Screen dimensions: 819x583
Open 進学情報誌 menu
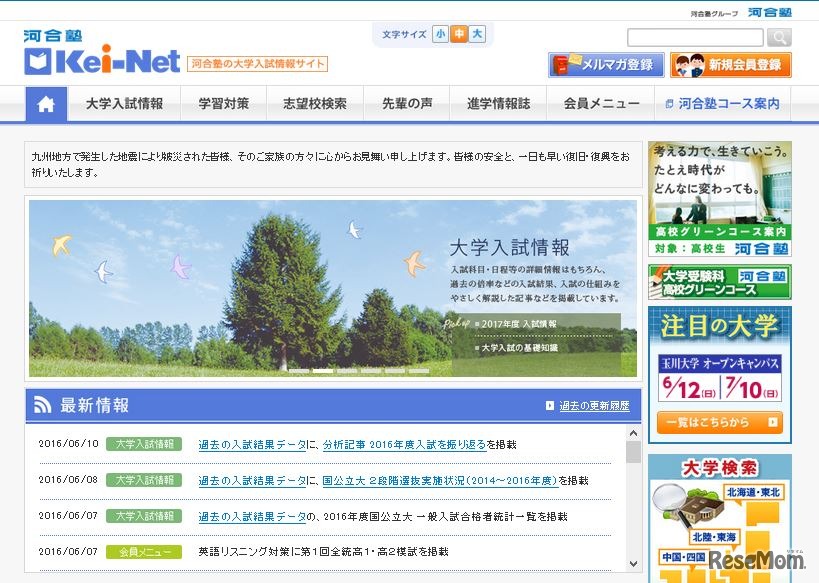click(x=498, y=103)
